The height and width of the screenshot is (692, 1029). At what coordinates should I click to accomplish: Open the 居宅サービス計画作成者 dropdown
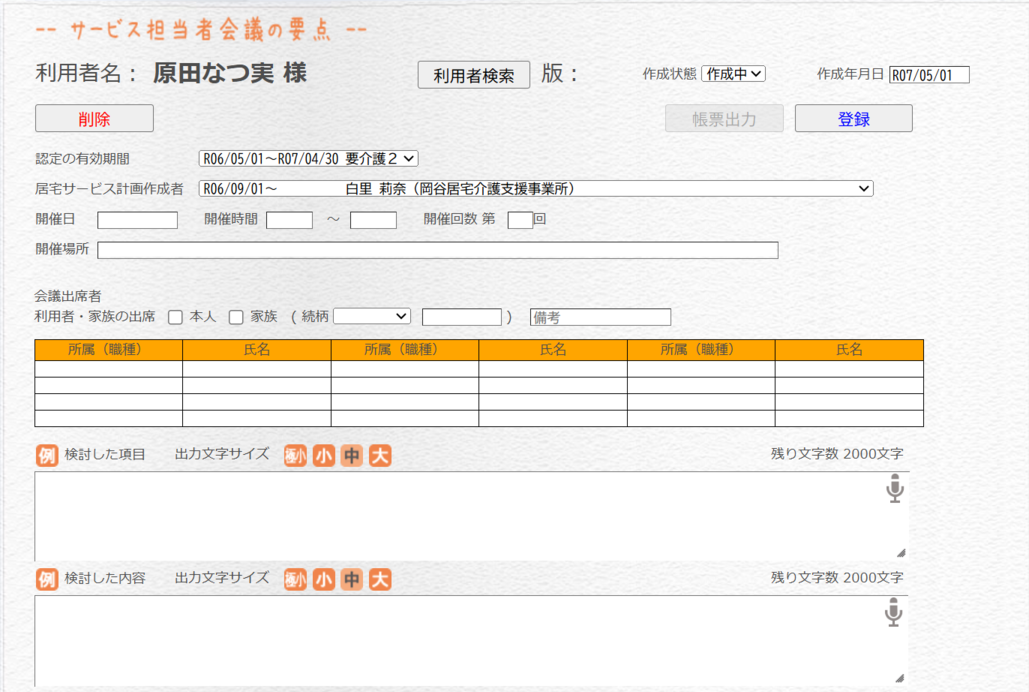coord(535,188)
